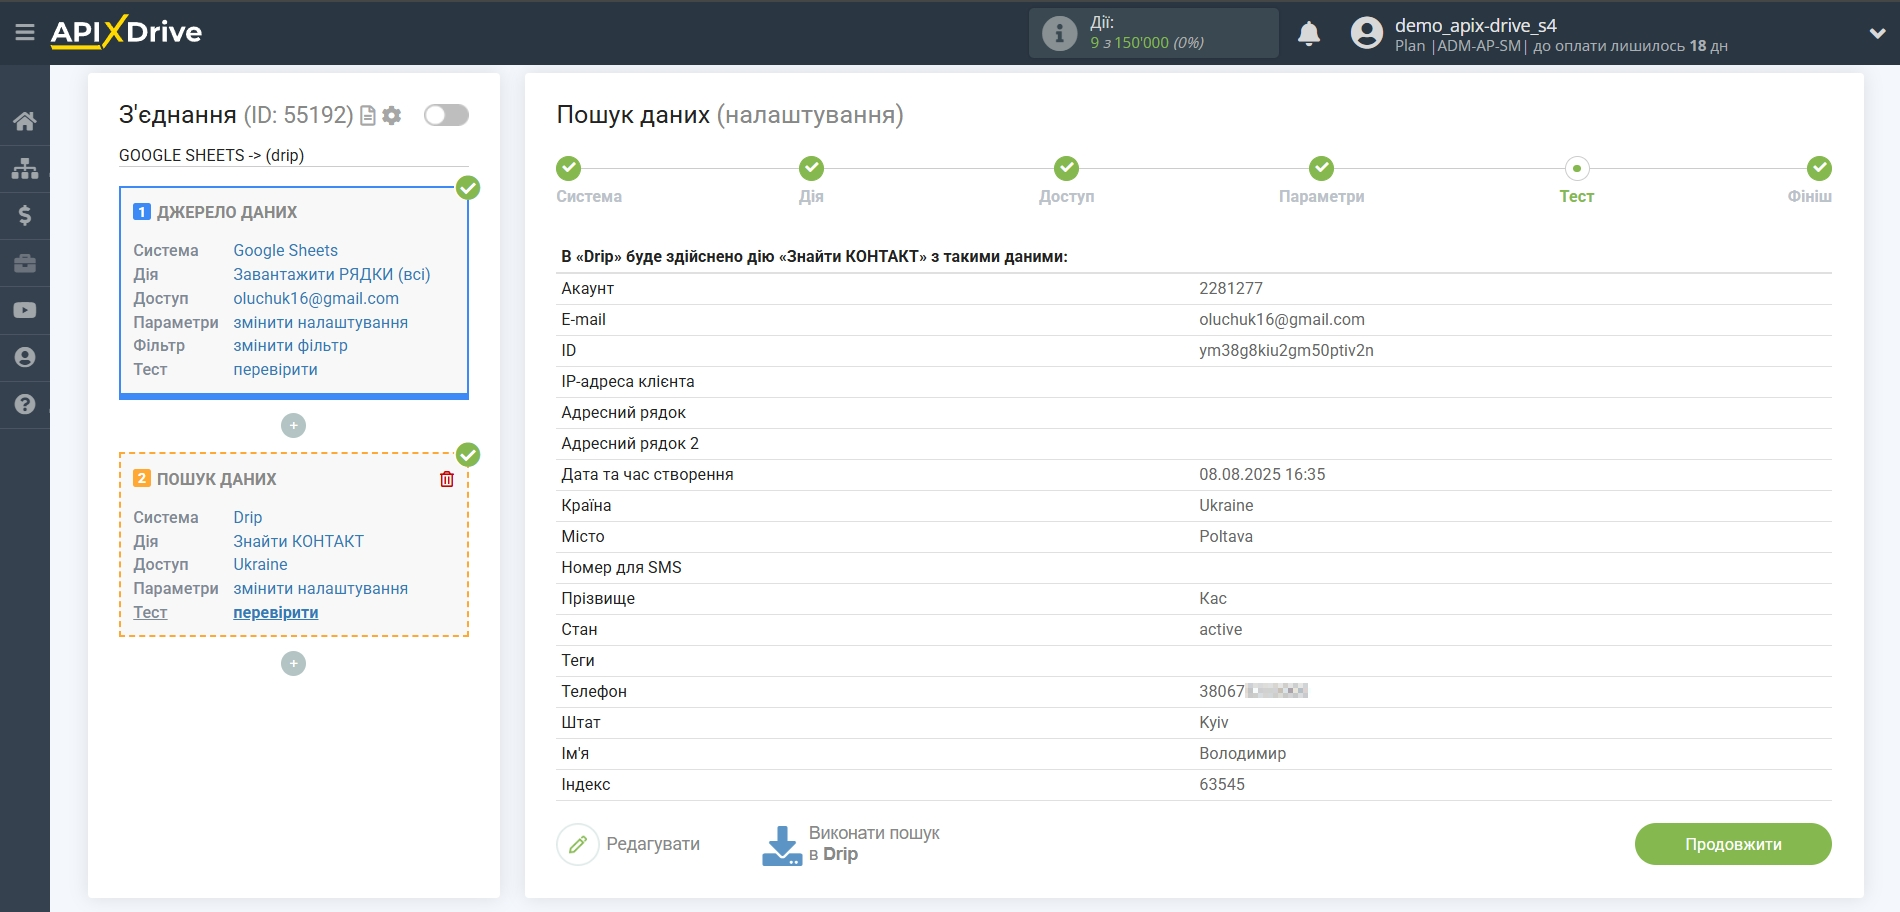Click змінити фільтр link
Viewport: 1900px width, 912px height.
pos(290,345)
